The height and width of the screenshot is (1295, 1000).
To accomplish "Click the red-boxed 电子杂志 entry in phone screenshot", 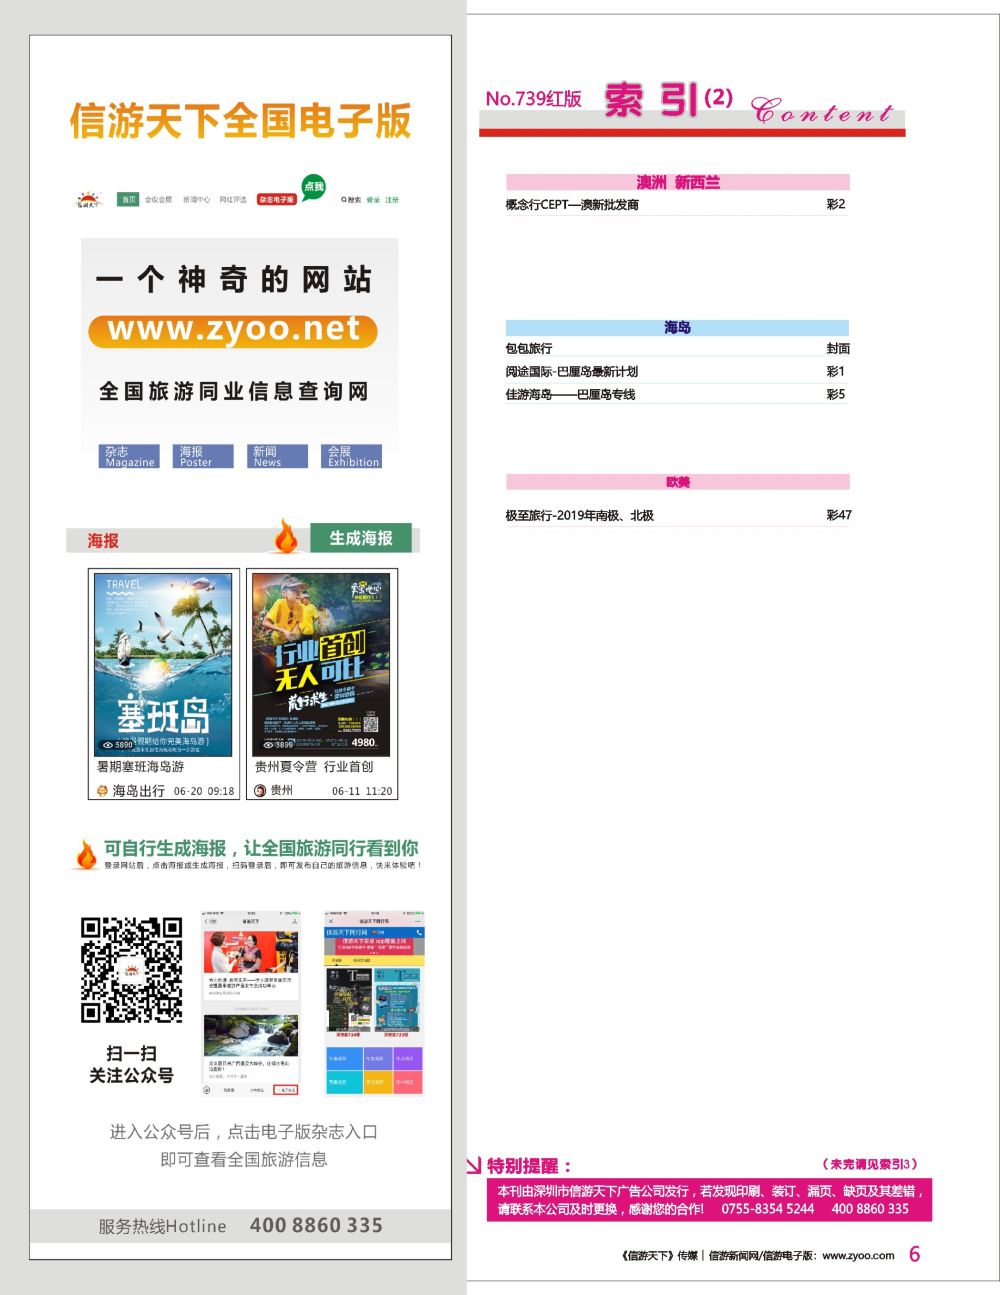I will pyautogui.click(x=286, y=1090).
